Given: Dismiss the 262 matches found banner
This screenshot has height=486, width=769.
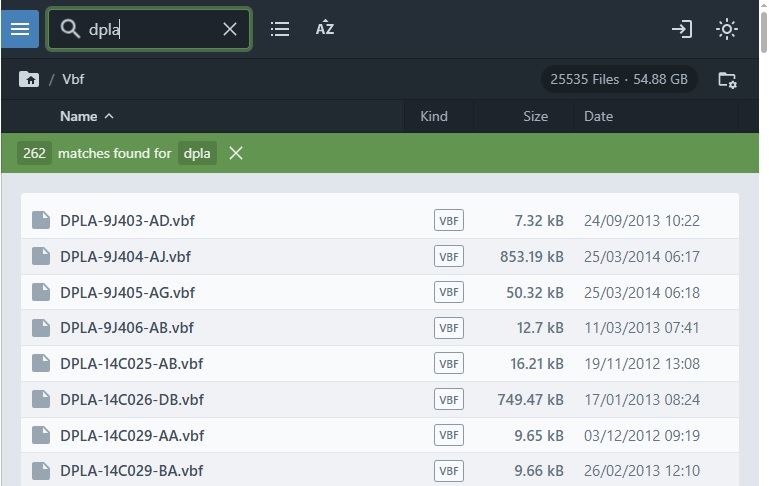Looking at the screenshot, I should coord(236,153).
